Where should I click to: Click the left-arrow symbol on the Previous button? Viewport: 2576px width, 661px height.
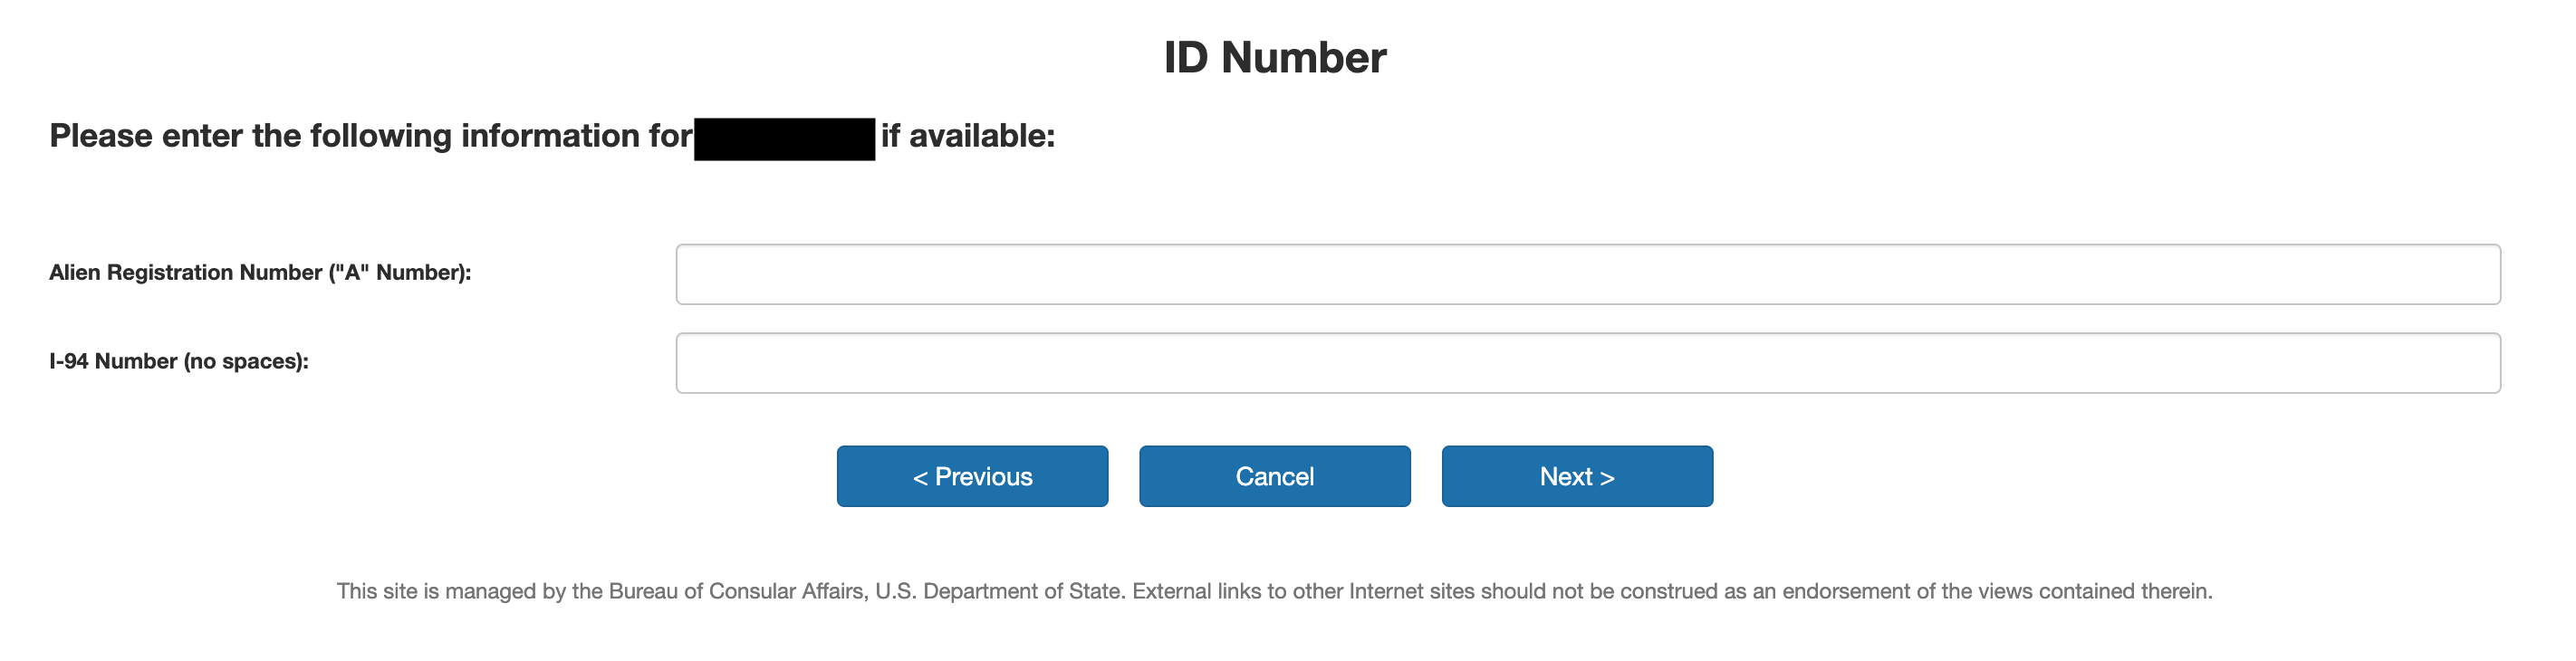pos(920,478)
